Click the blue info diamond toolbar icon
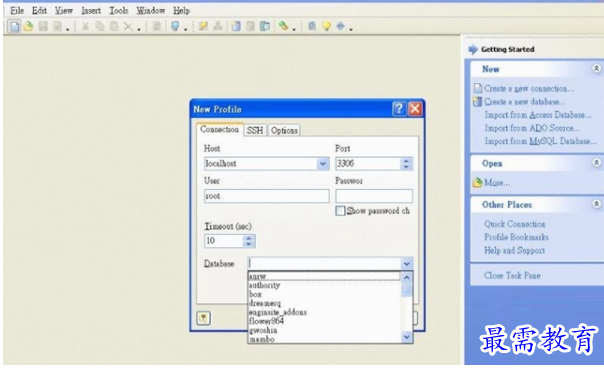The height and width of the screenshot is (371, 604). 341,26
